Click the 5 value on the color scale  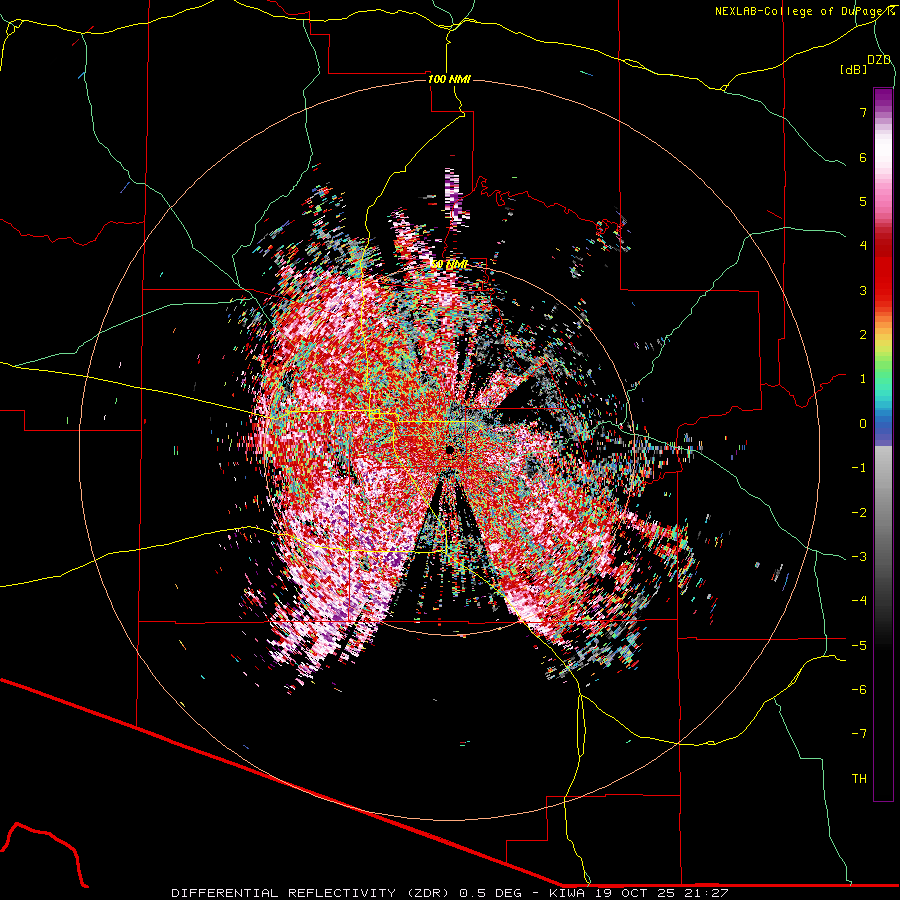pos(863,201)
